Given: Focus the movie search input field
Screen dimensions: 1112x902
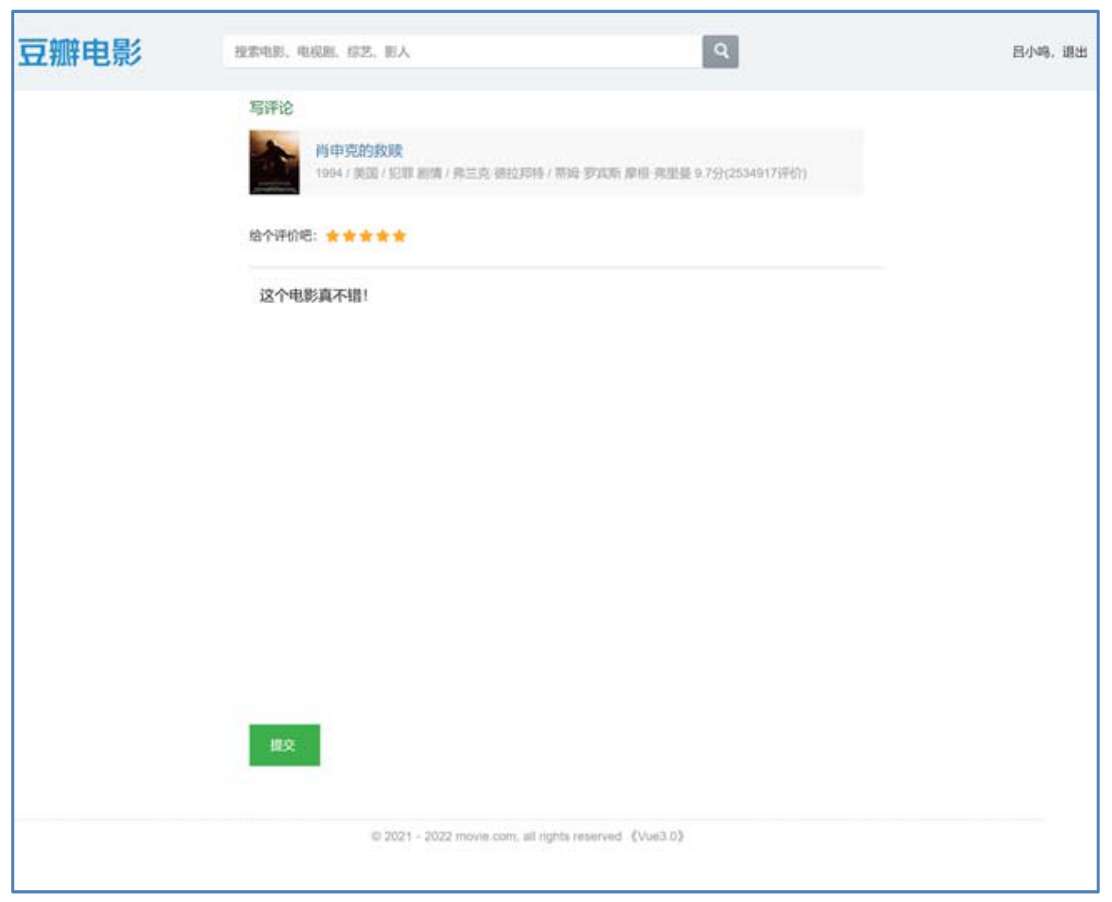Looking at the screenshot, I should point(462,51).
